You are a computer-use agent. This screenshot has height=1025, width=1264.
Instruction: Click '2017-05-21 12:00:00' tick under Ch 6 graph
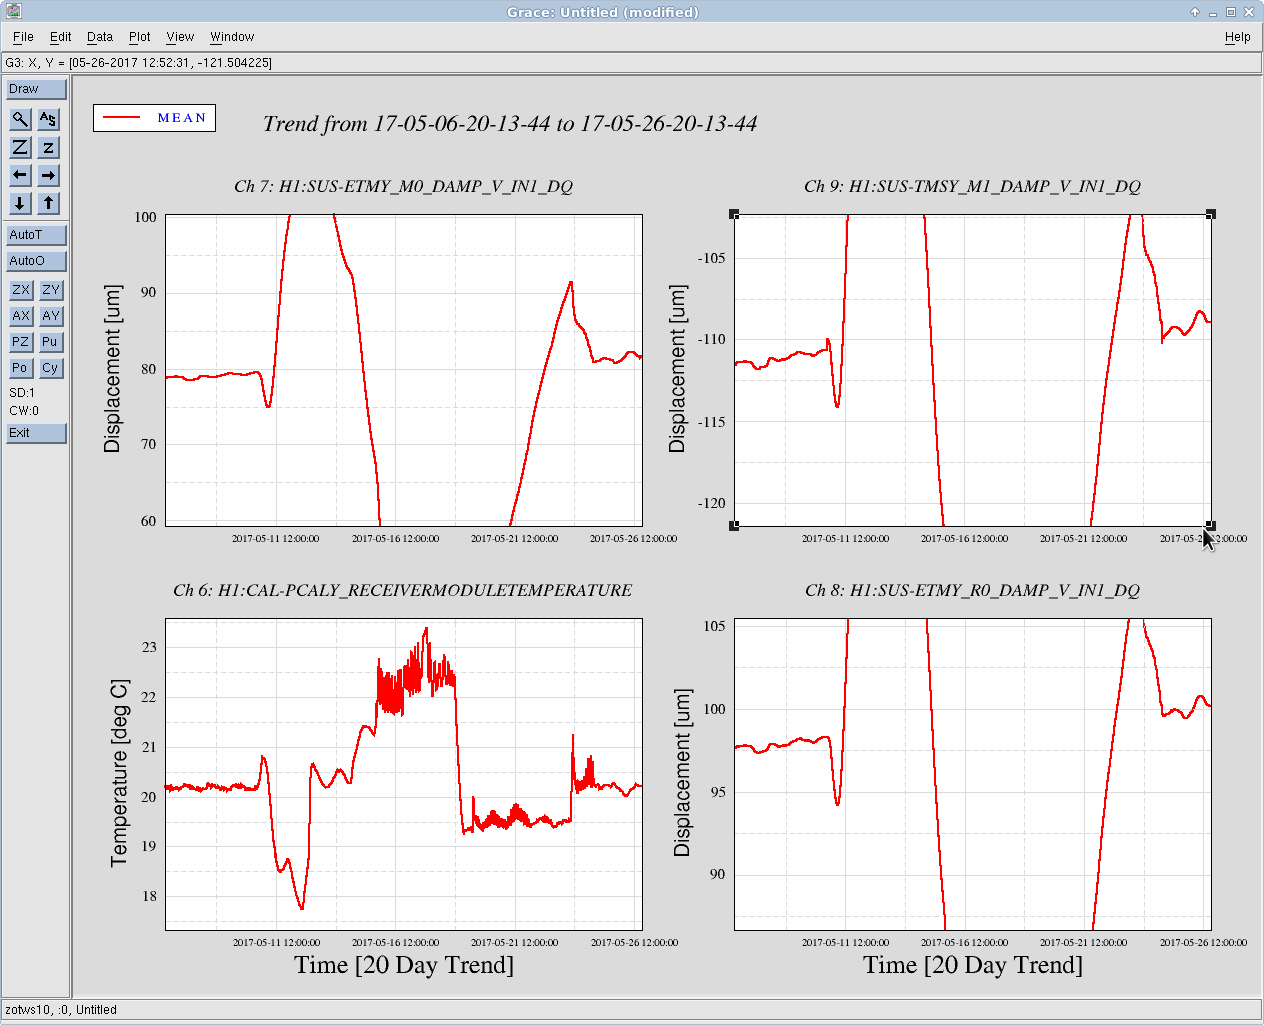point(514,942)
